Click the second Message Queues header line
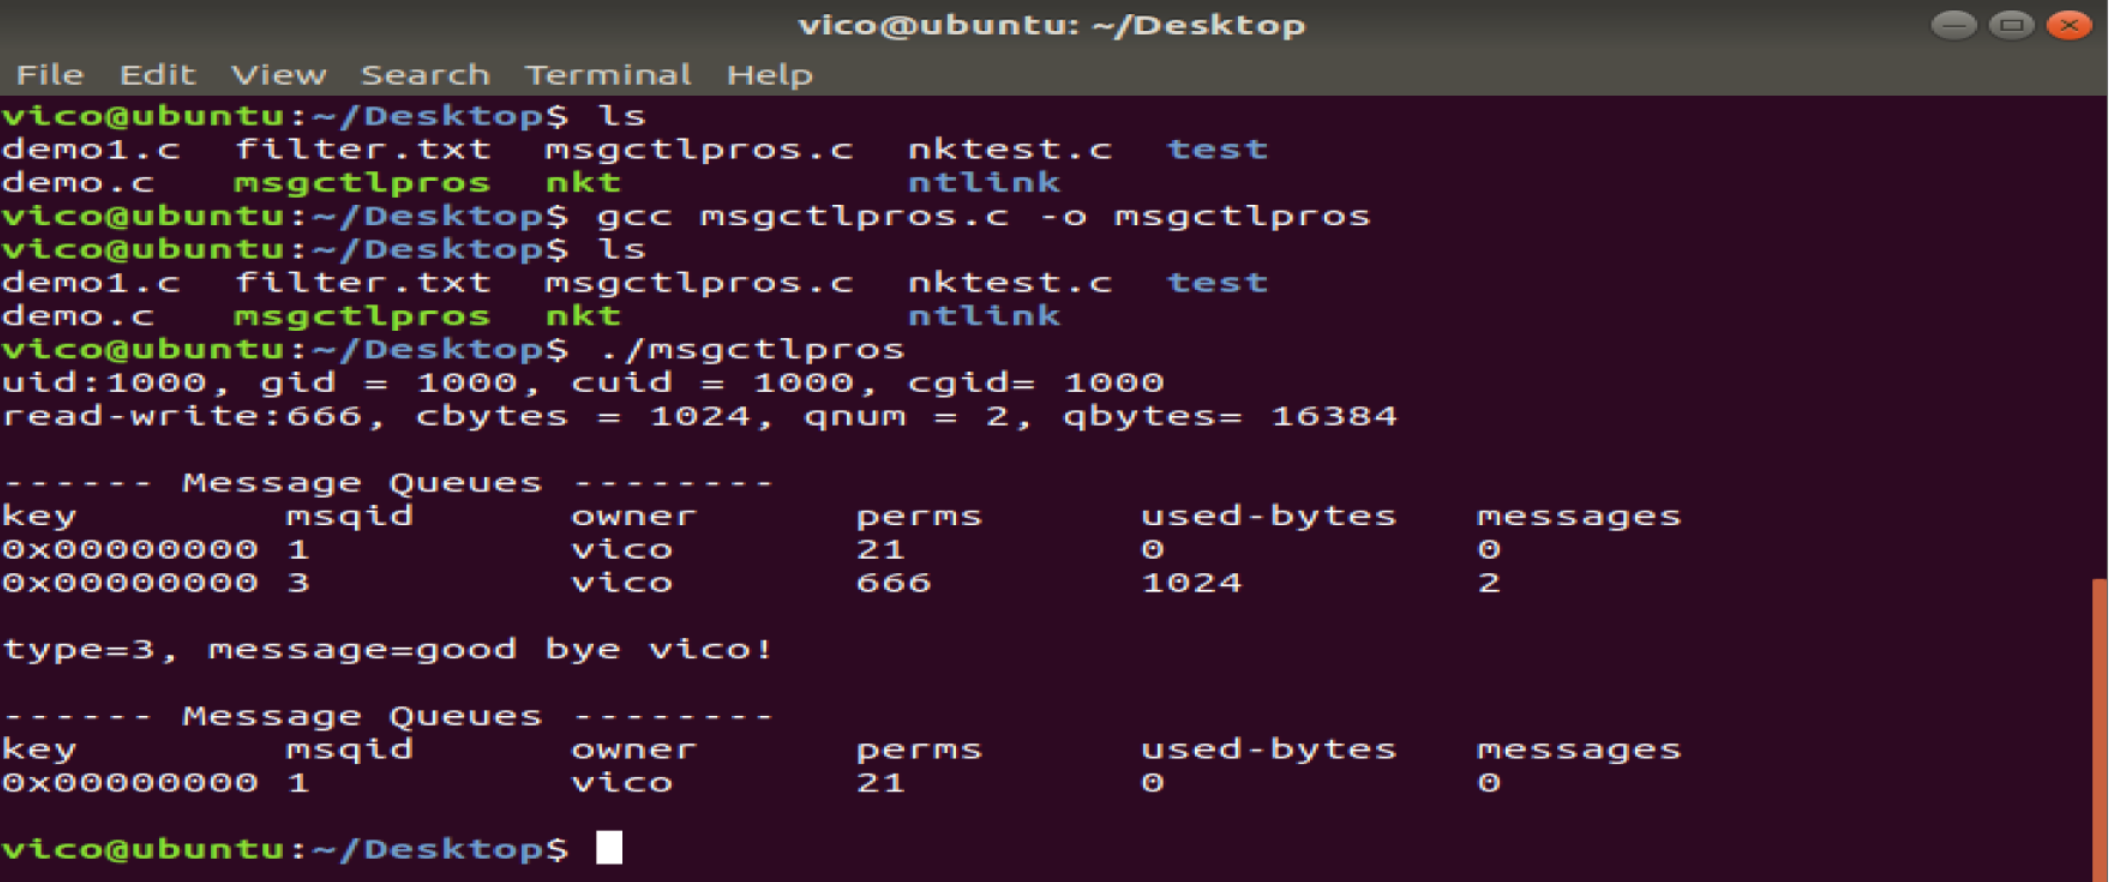This screenshot has width=2109, height=882. pyautogui.click(x=387, y=716)
